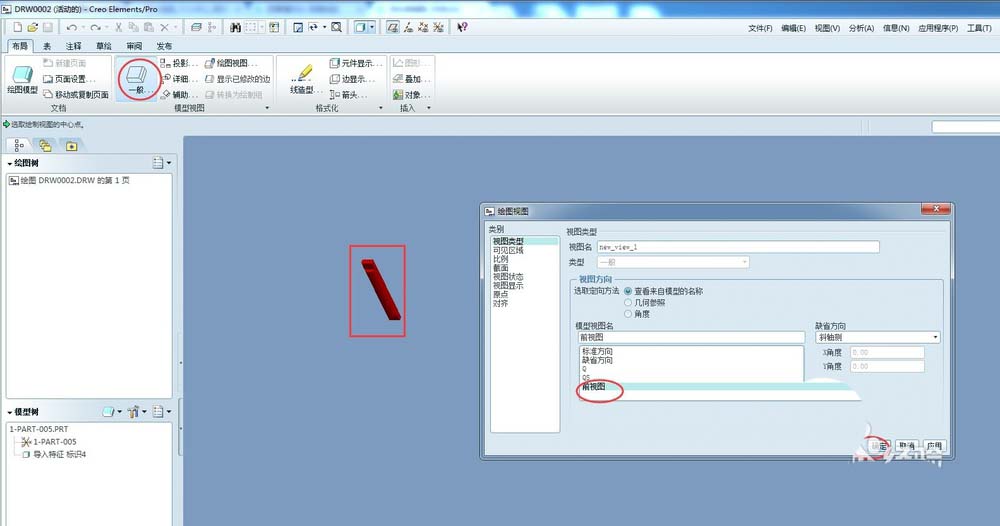Click the 取消 cancel button
This screenshot has height=526, width=1000.
907,446
